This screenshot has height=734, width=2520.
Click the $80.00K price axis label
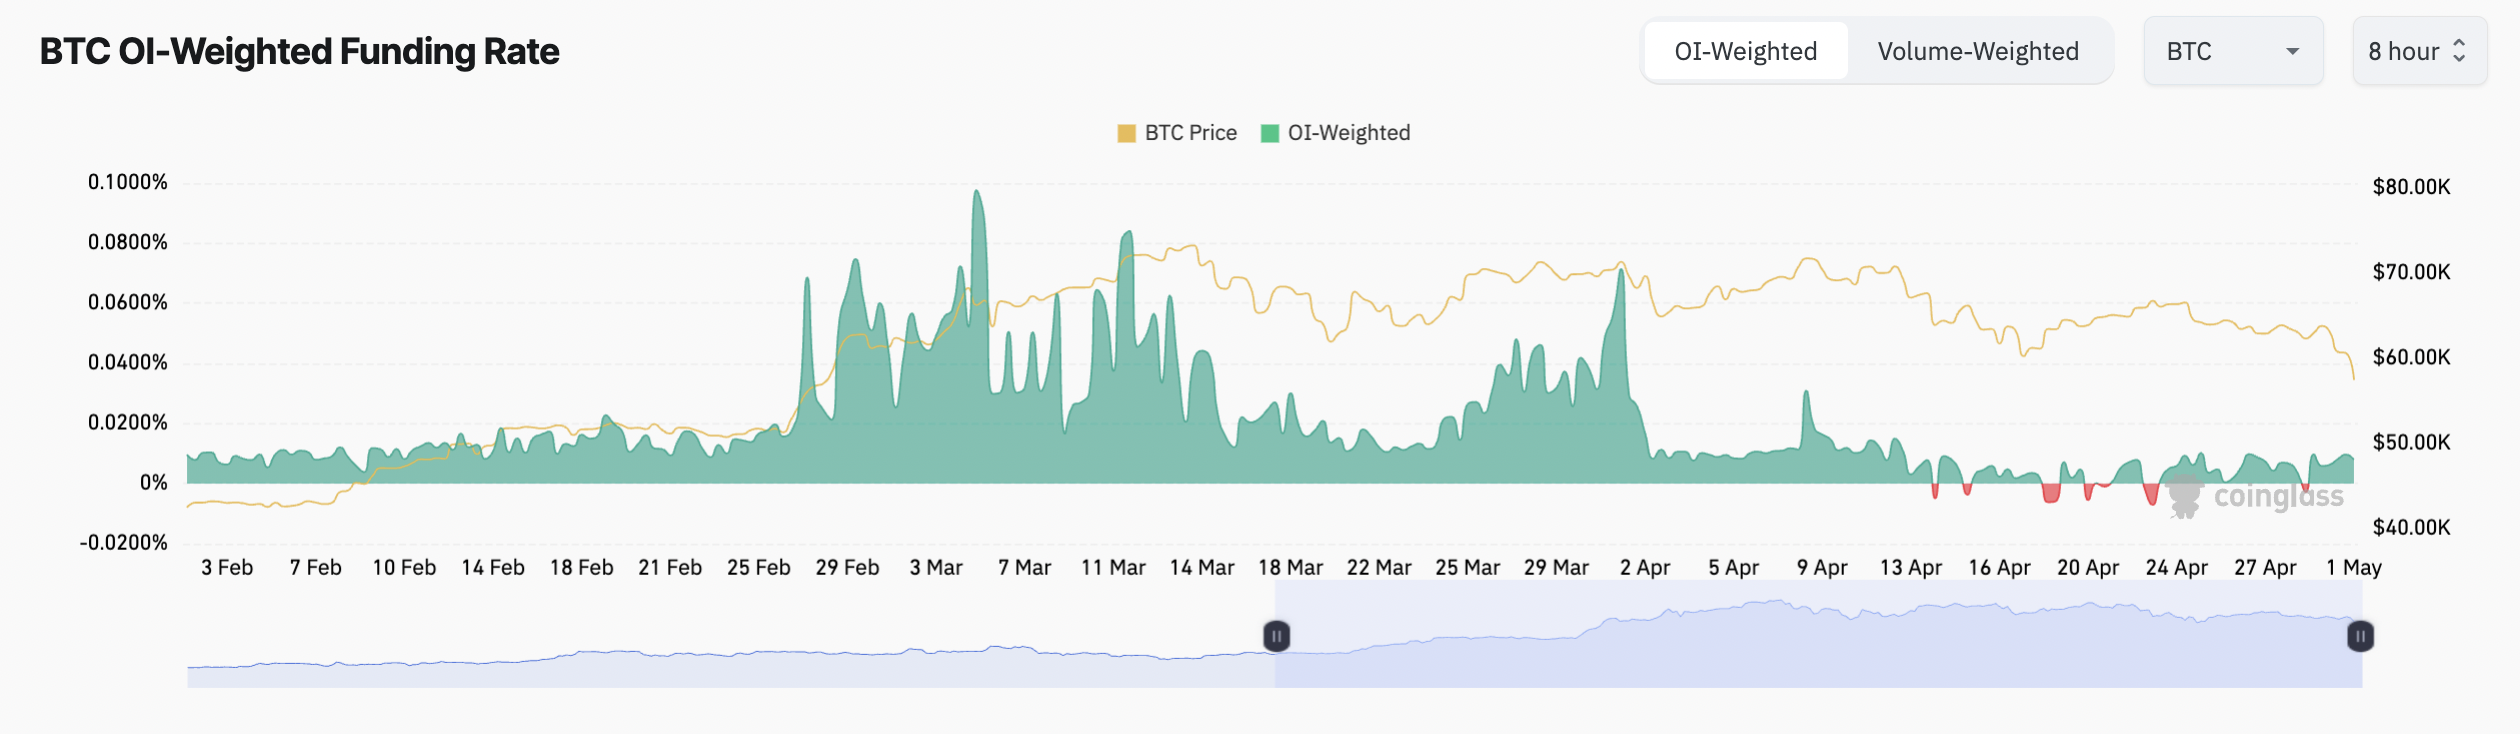[x=2411, y=187]
